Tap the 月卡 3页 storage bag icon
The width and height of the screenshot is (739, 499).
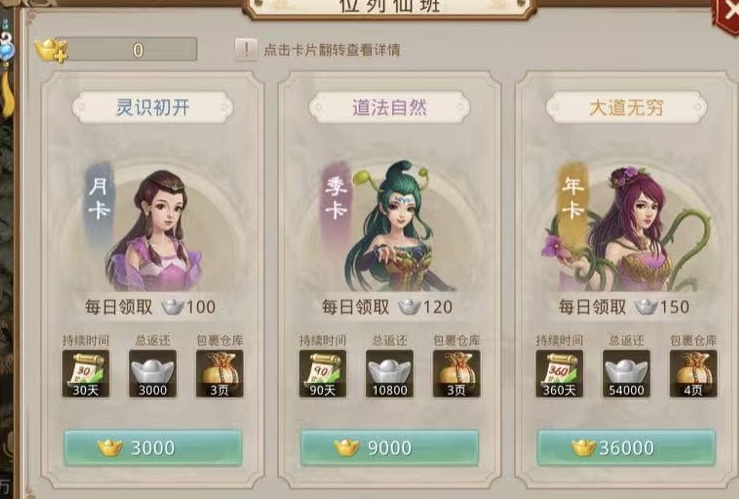point(220,374)
